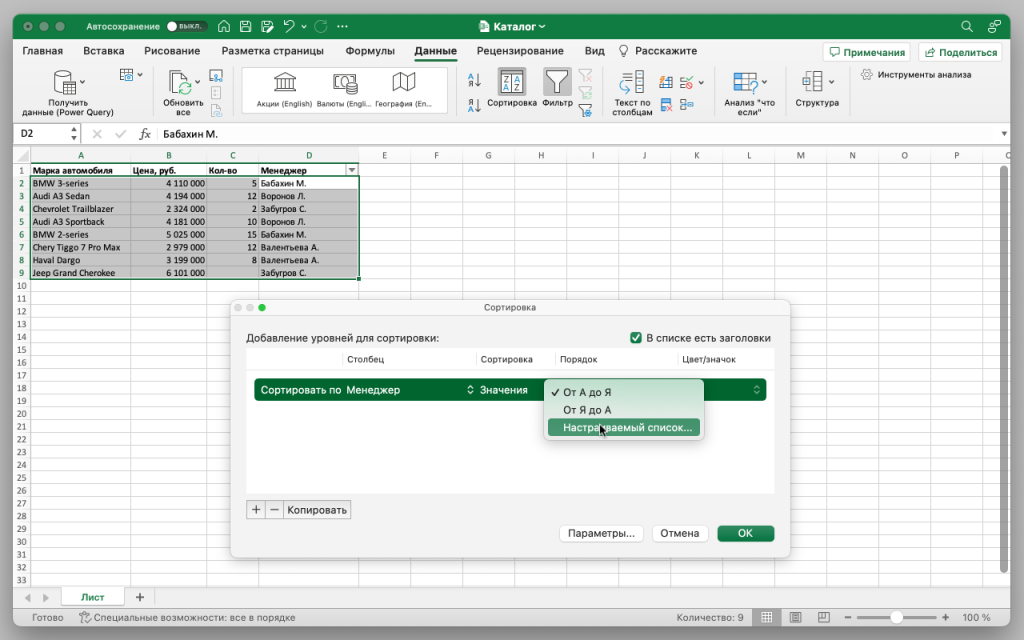Open the Менеджер column filter dropdown
The image size is (1024, 640).
pyautogui.click(x=351, y=170)
